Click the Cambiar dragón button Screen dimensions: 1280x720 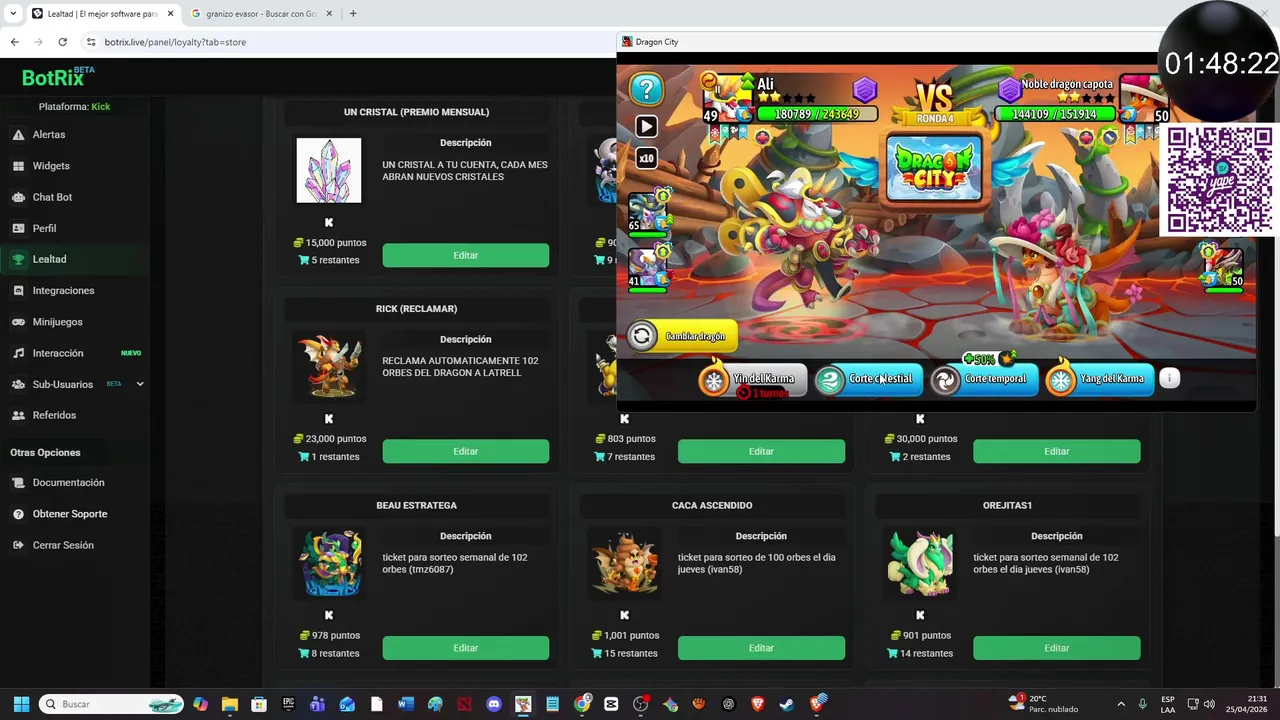[683, 336]
